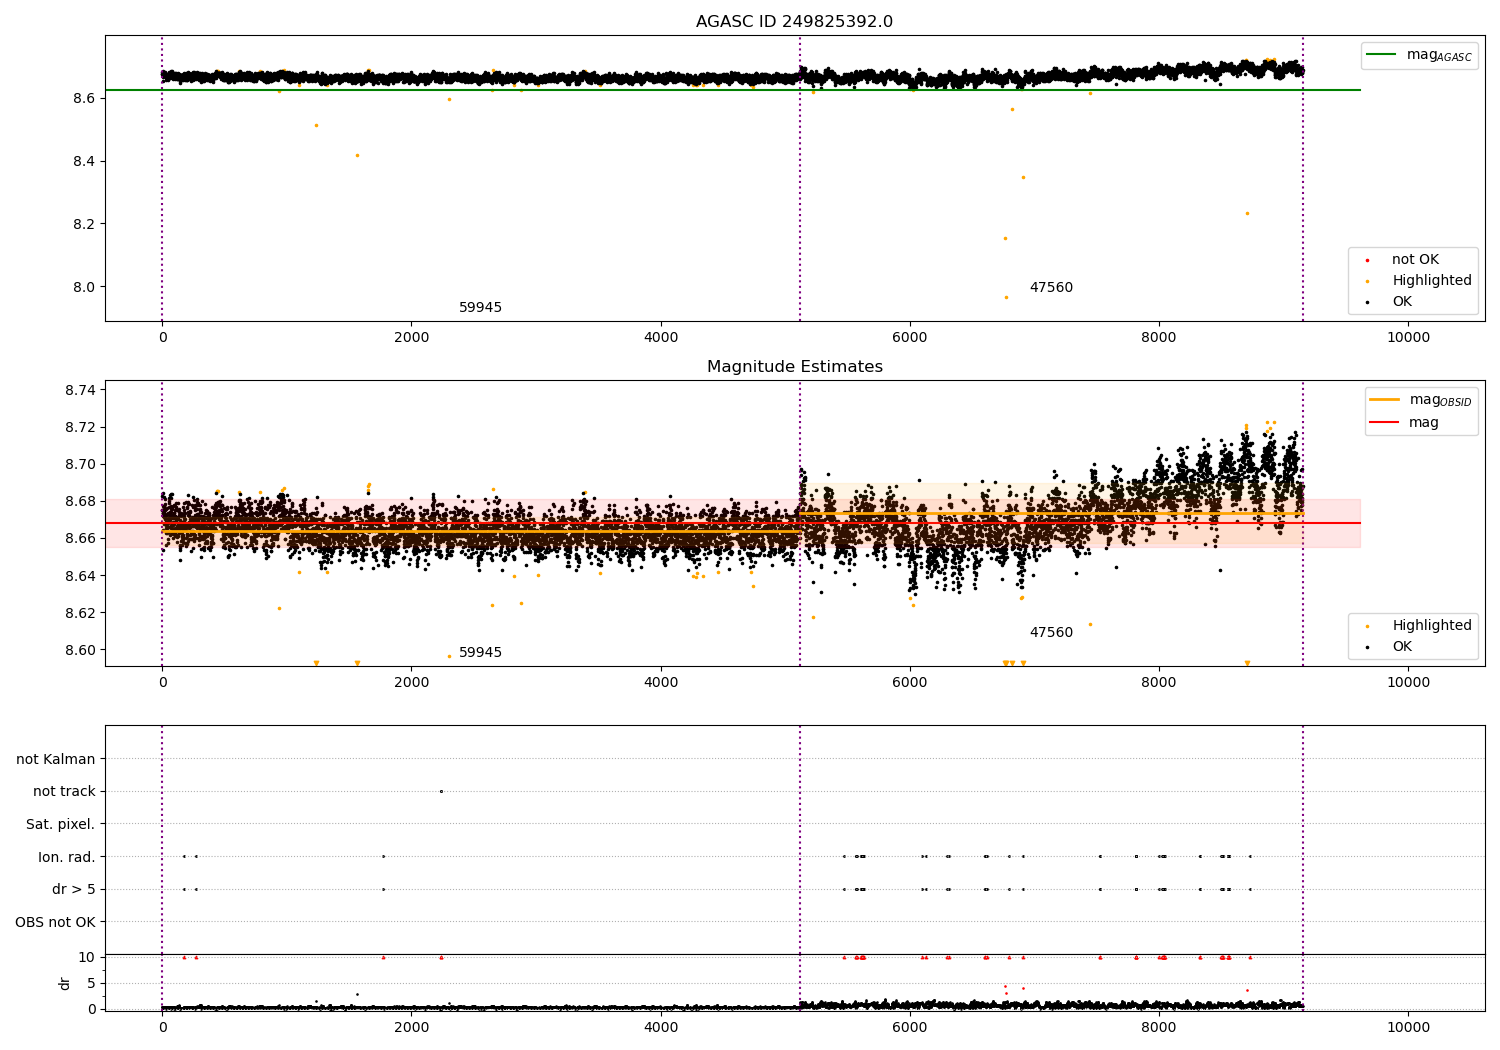Click the 'dr > 5' row label
Image resolution: width=1500 pixels, height=1050 pixels.
coord(74,889)
